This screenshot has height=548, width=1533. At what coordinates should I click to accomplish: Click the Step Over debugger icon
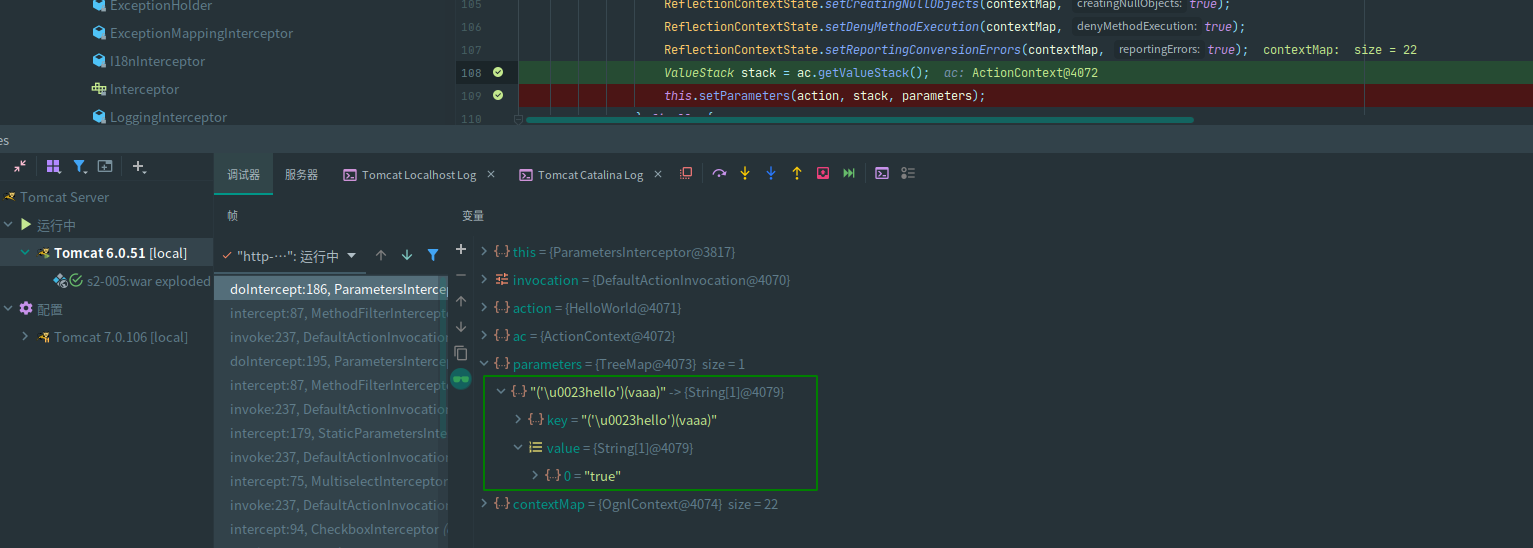pyautogui.click(x=719, y=173)
